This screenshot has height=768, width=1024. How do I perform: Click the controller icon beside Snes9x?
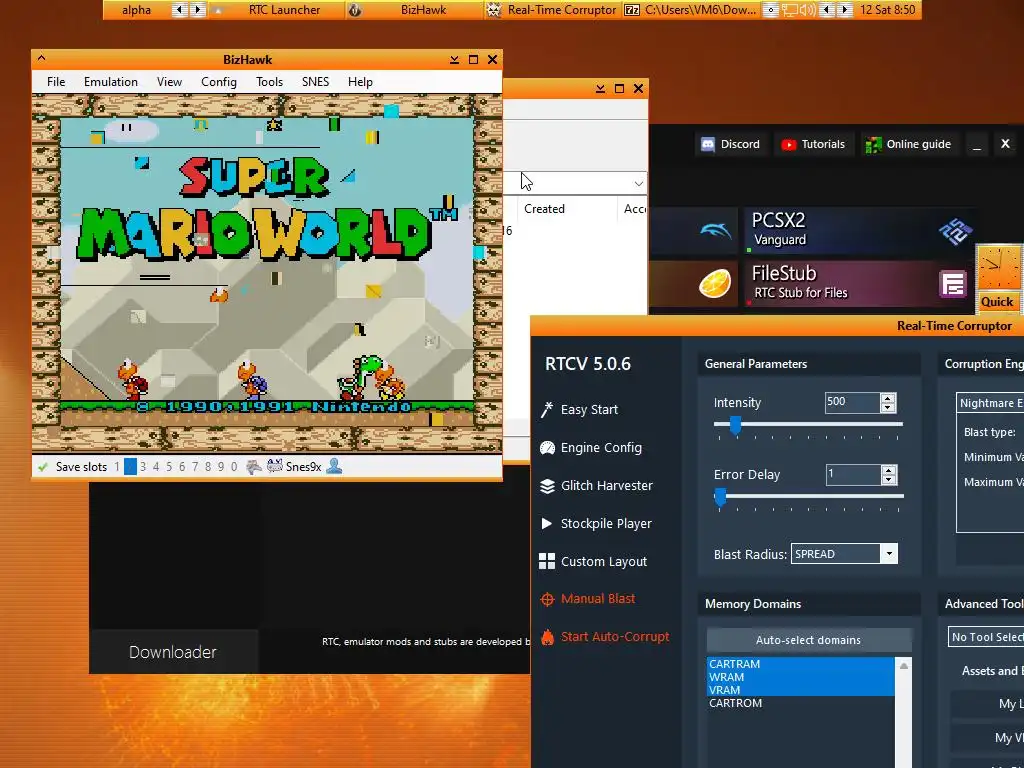(x=275, y=466)
